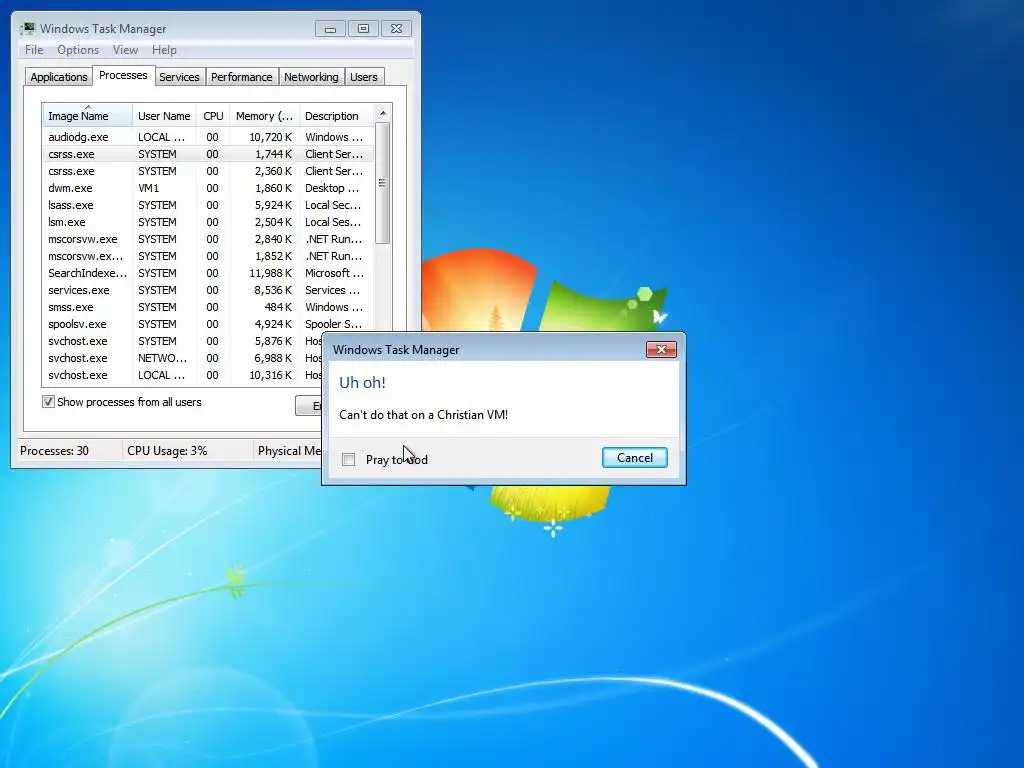Close the Uh oh! dialog with X
Viewport: 1024px width, 768px height.
(661, 349)
